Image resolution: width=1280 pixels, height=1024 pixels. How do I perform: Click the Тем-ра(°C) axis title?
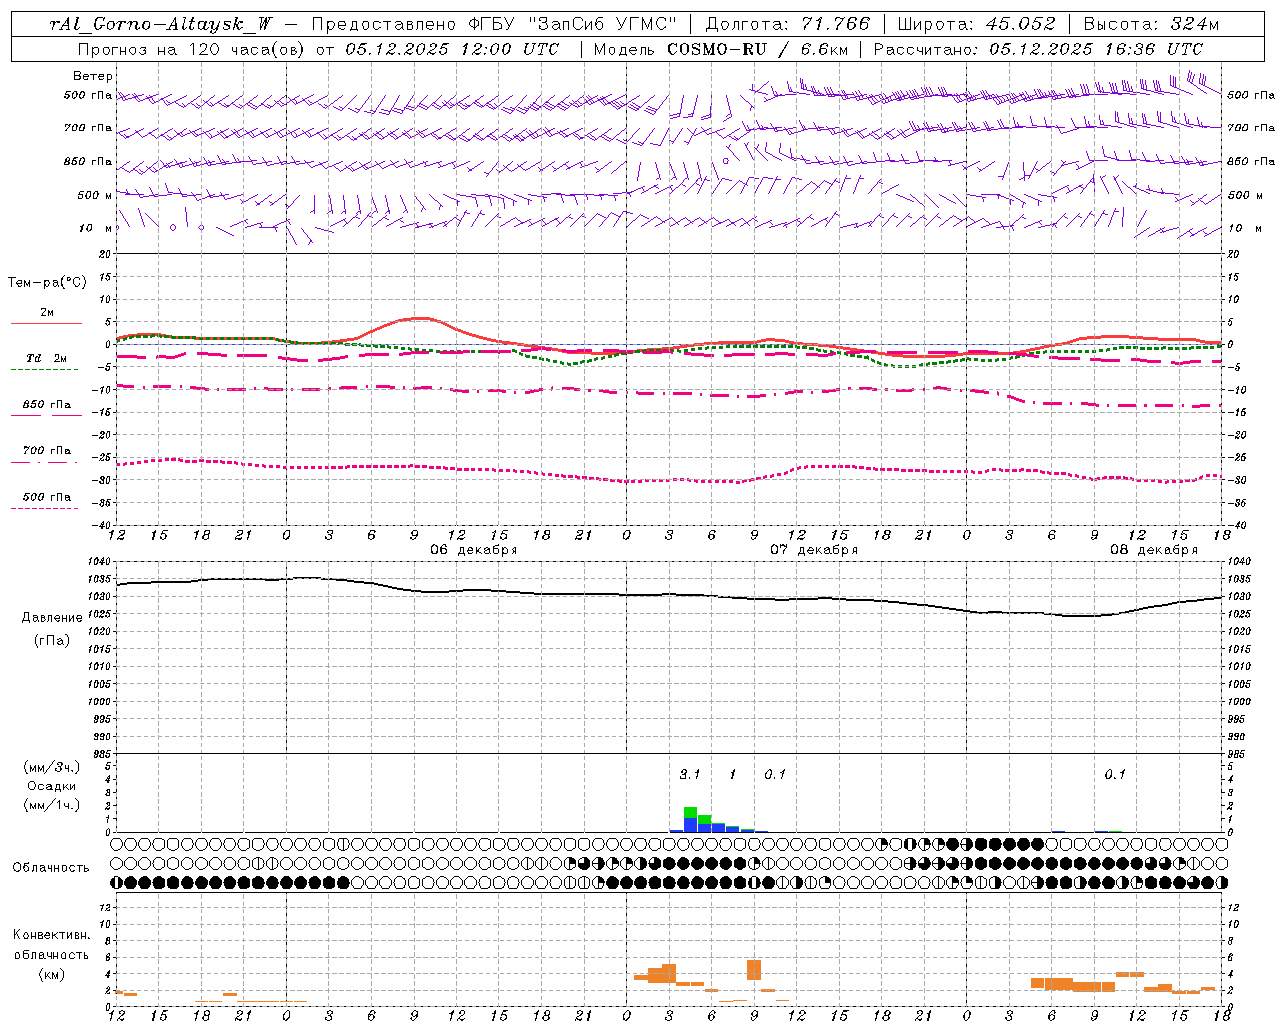point(47,283)
